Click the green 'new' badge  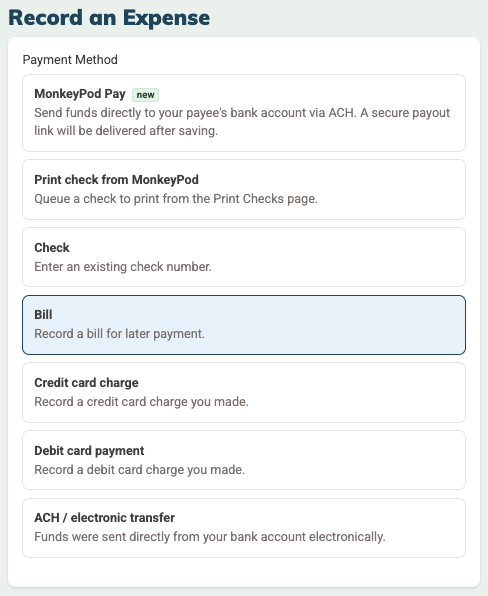[x=145, y=95]
